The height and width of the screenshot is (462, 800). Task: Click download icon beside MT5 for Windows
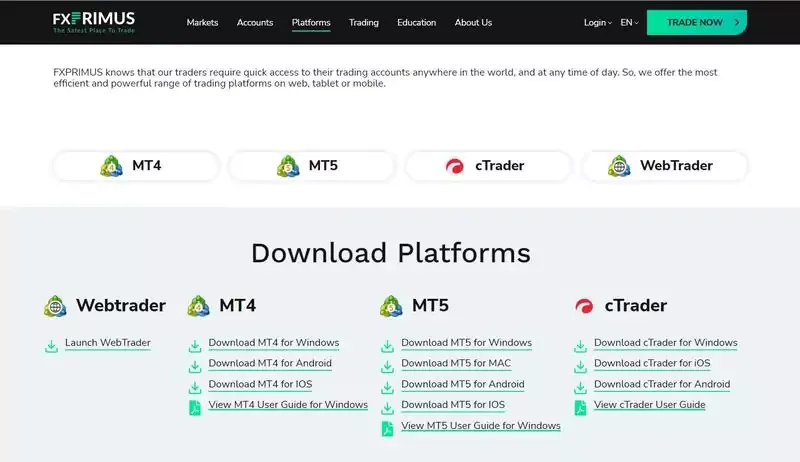point(387,346)
